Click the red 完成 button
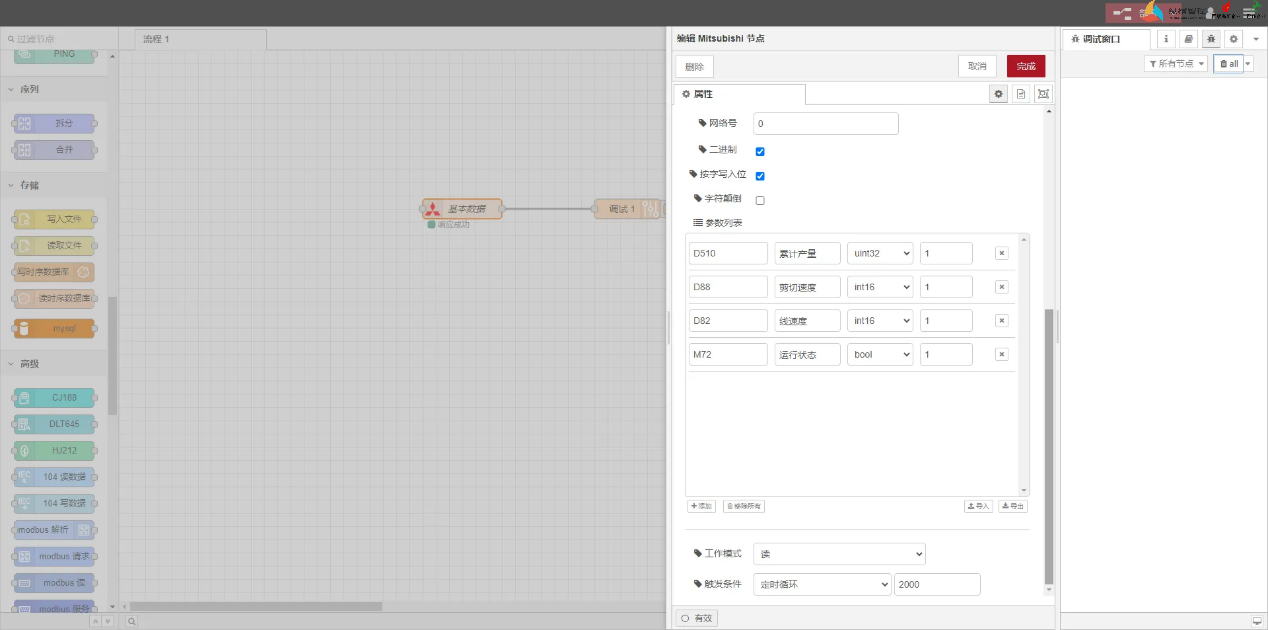 point(1025,66)
